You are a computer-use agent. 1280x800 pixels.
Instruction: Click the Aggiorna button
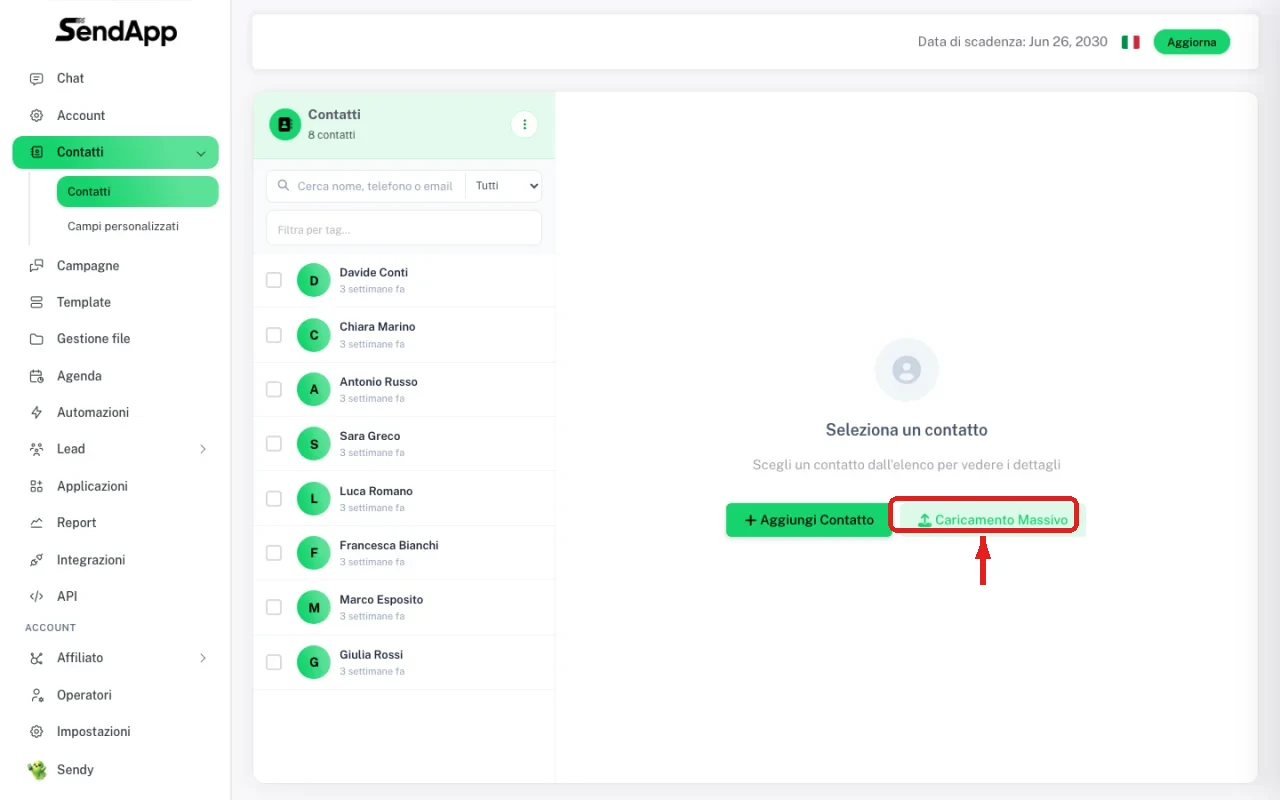[x=1192, y=42]
